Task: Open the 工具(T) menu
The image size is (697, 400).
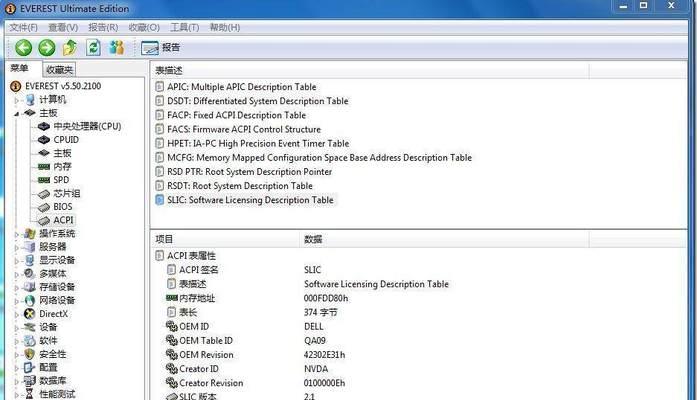Action: pos(184,28)
